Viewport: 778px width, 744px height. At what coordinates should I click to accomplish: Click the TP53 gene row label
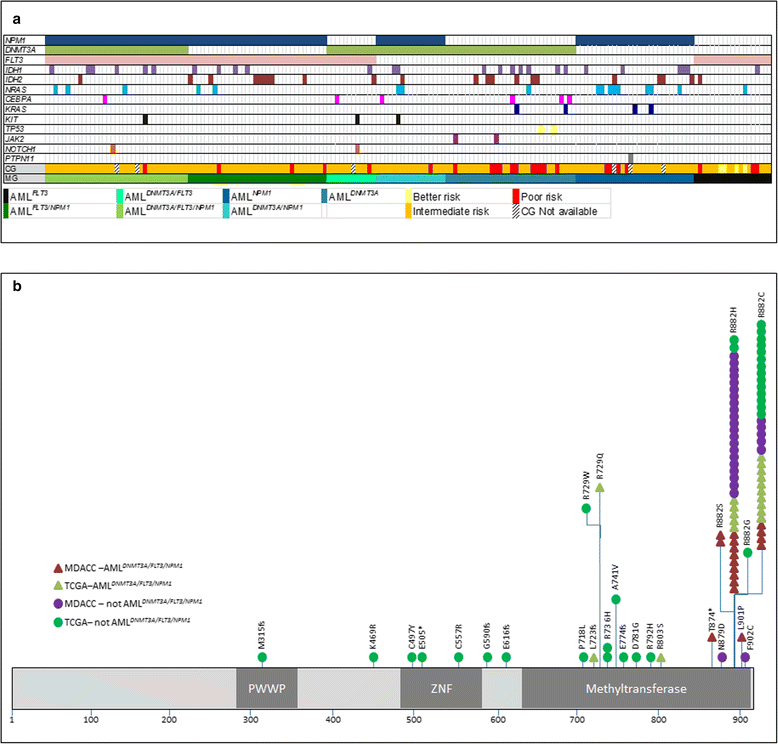pyautogui.click(x=14, y=129)
